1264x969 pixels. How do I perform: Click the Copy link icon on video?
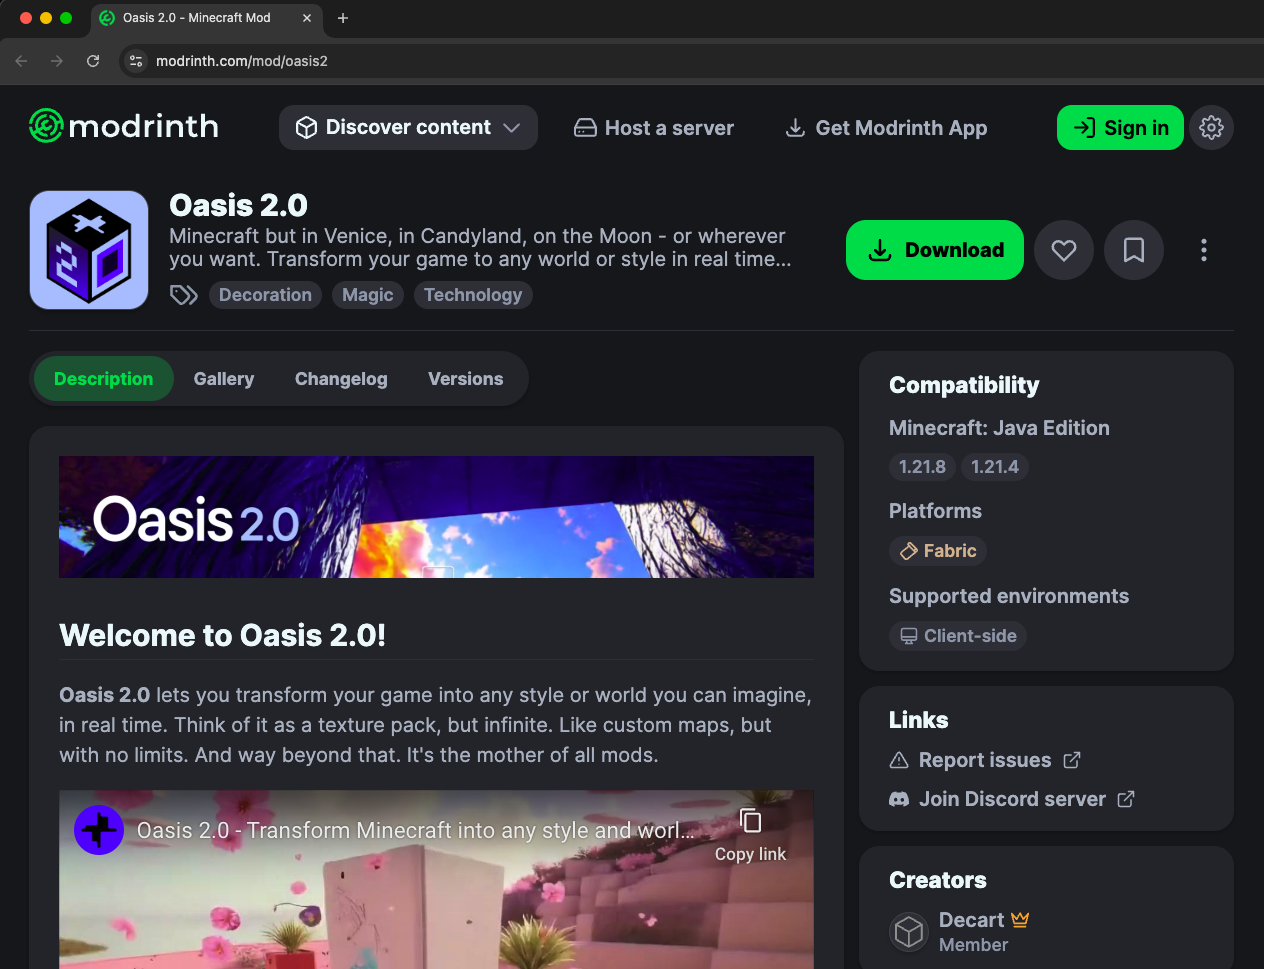point(750,821)
